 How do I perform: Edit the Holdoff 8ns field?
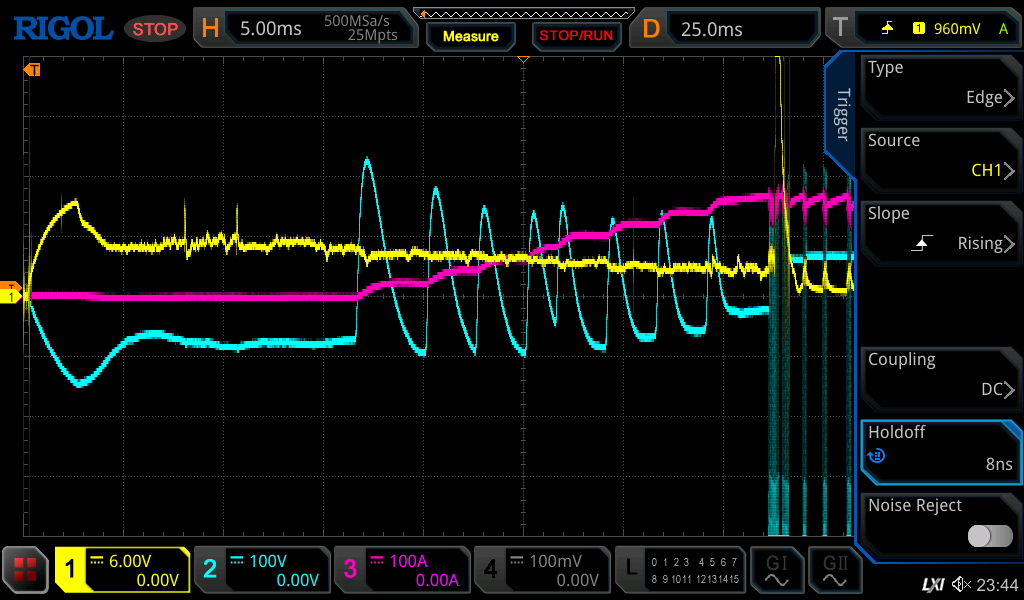[x=940, y=449]
